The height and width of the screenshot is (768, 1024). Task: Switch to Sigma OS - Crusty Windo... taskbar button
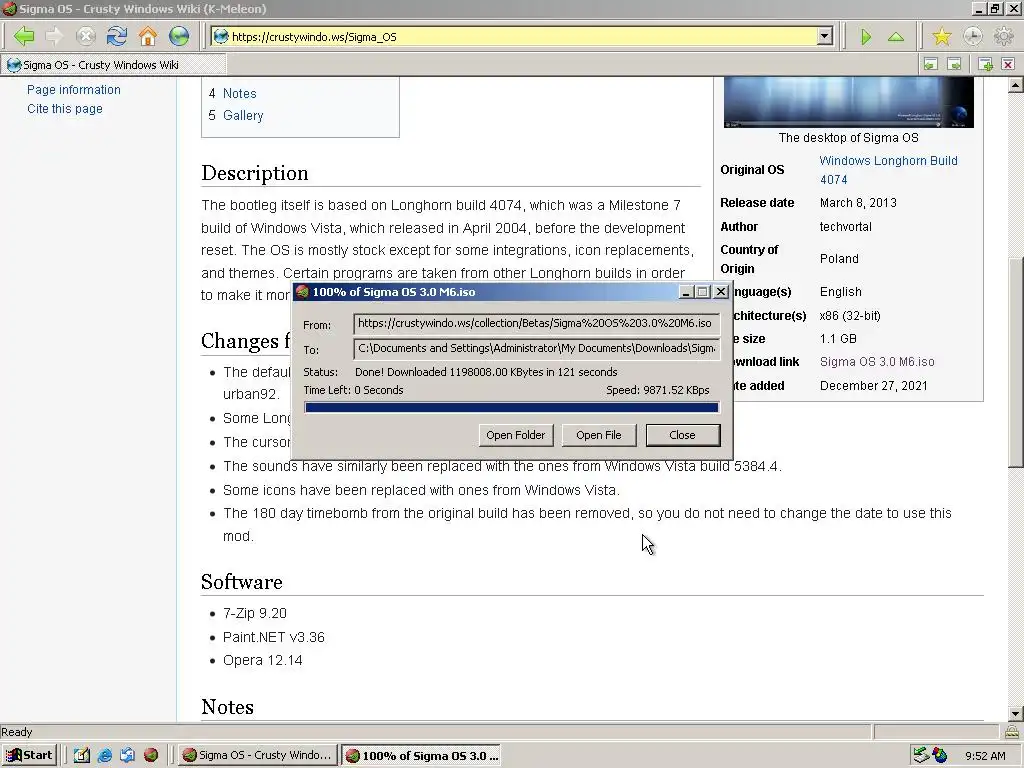coord(257,755)
